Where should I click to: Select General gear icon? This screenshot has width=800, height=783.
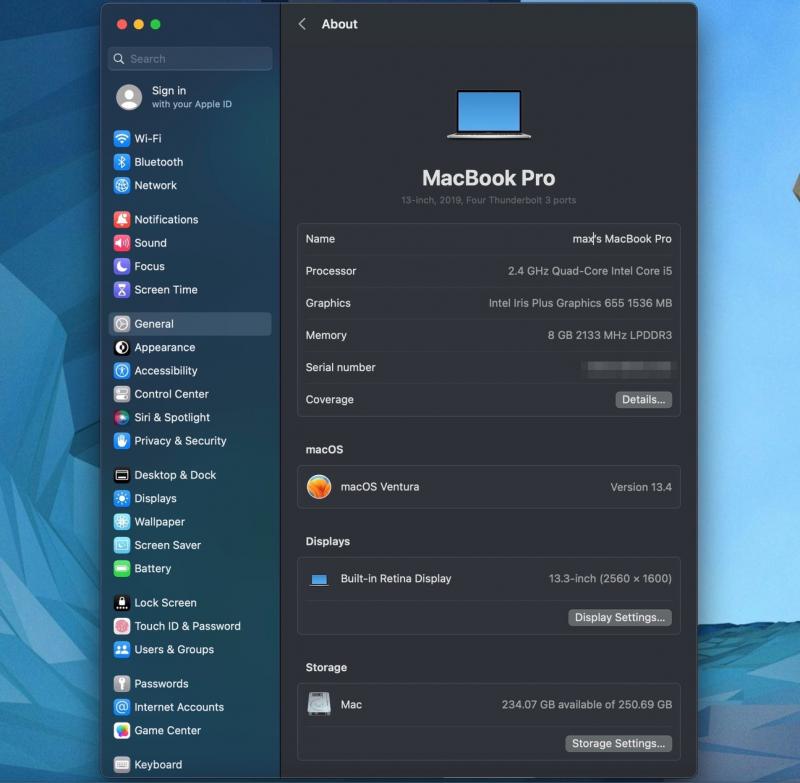coord(121,324)
